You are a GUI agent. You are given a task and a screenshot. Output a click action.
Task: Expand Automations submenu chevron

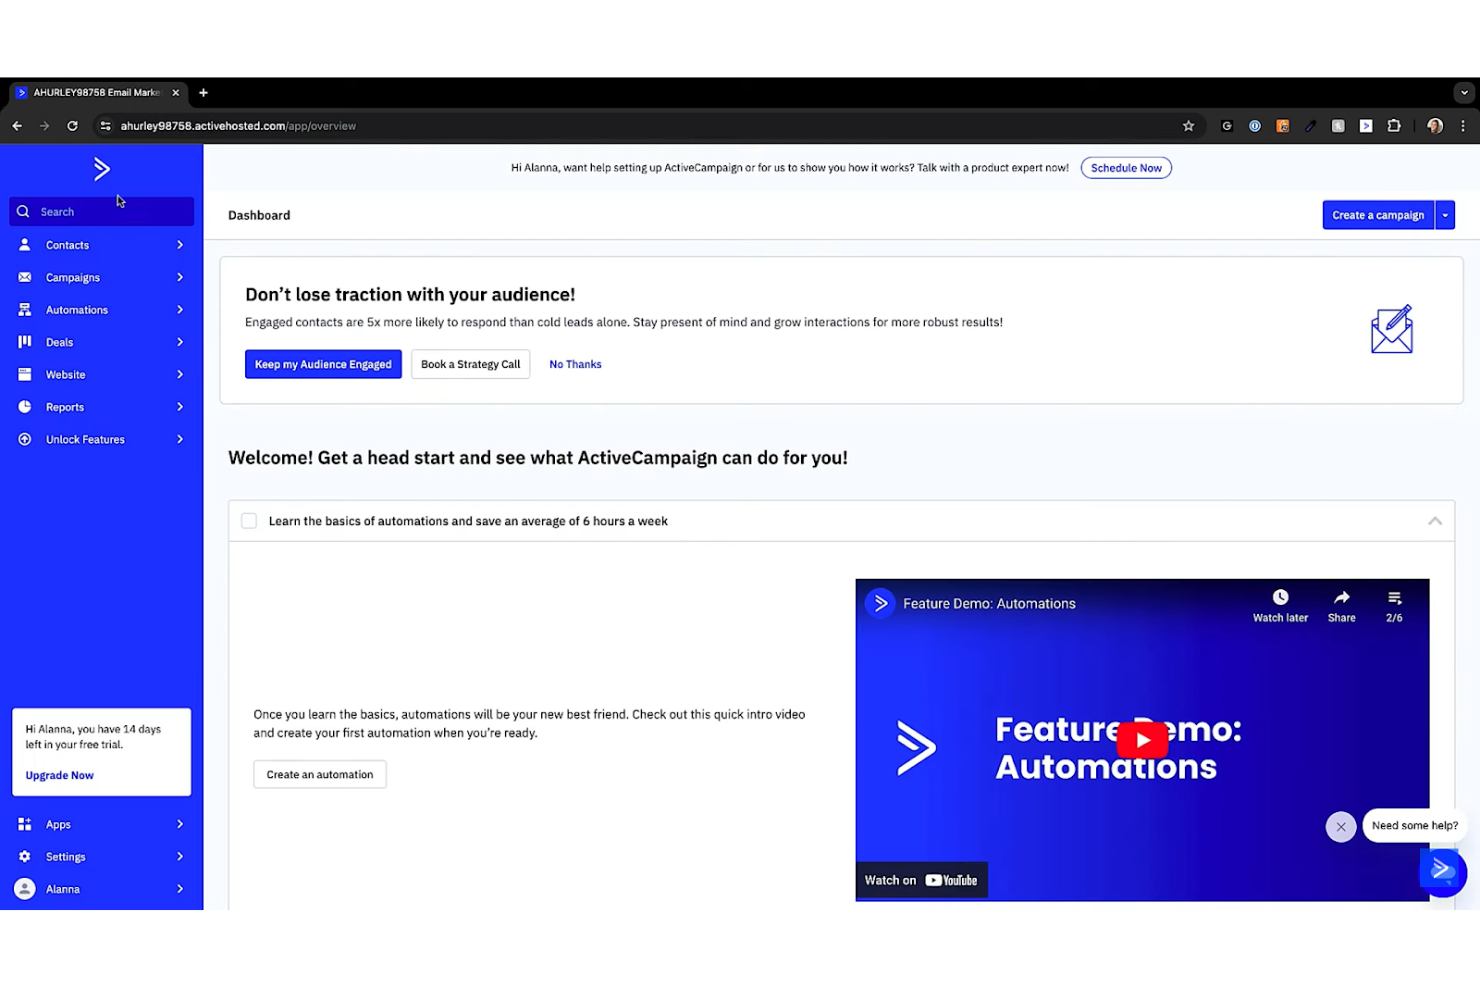pyautogui.click(x=180, y=310)
